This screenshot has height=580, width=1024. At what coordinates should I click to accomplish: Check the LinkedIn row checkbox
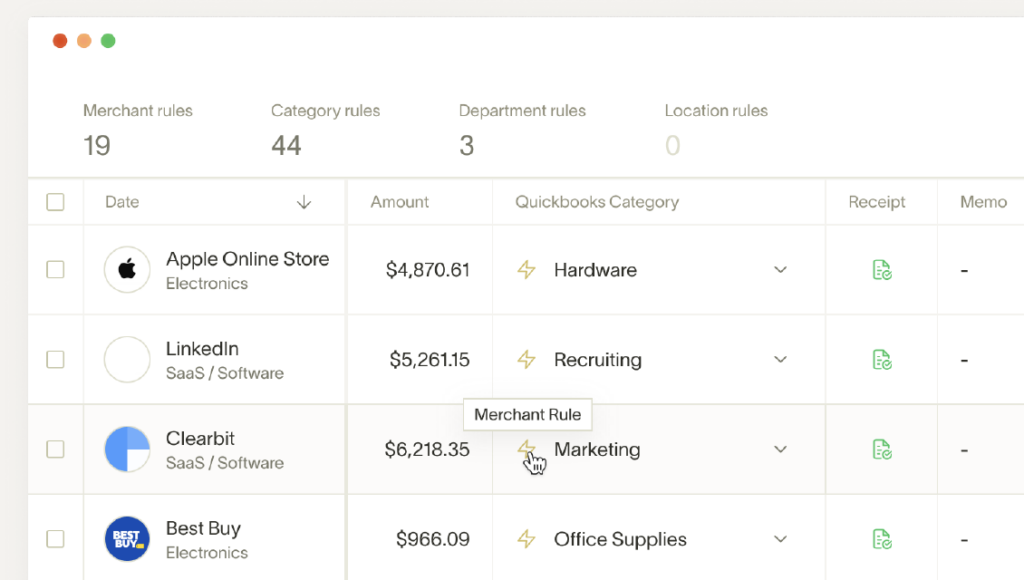click(x=56, y=359)
